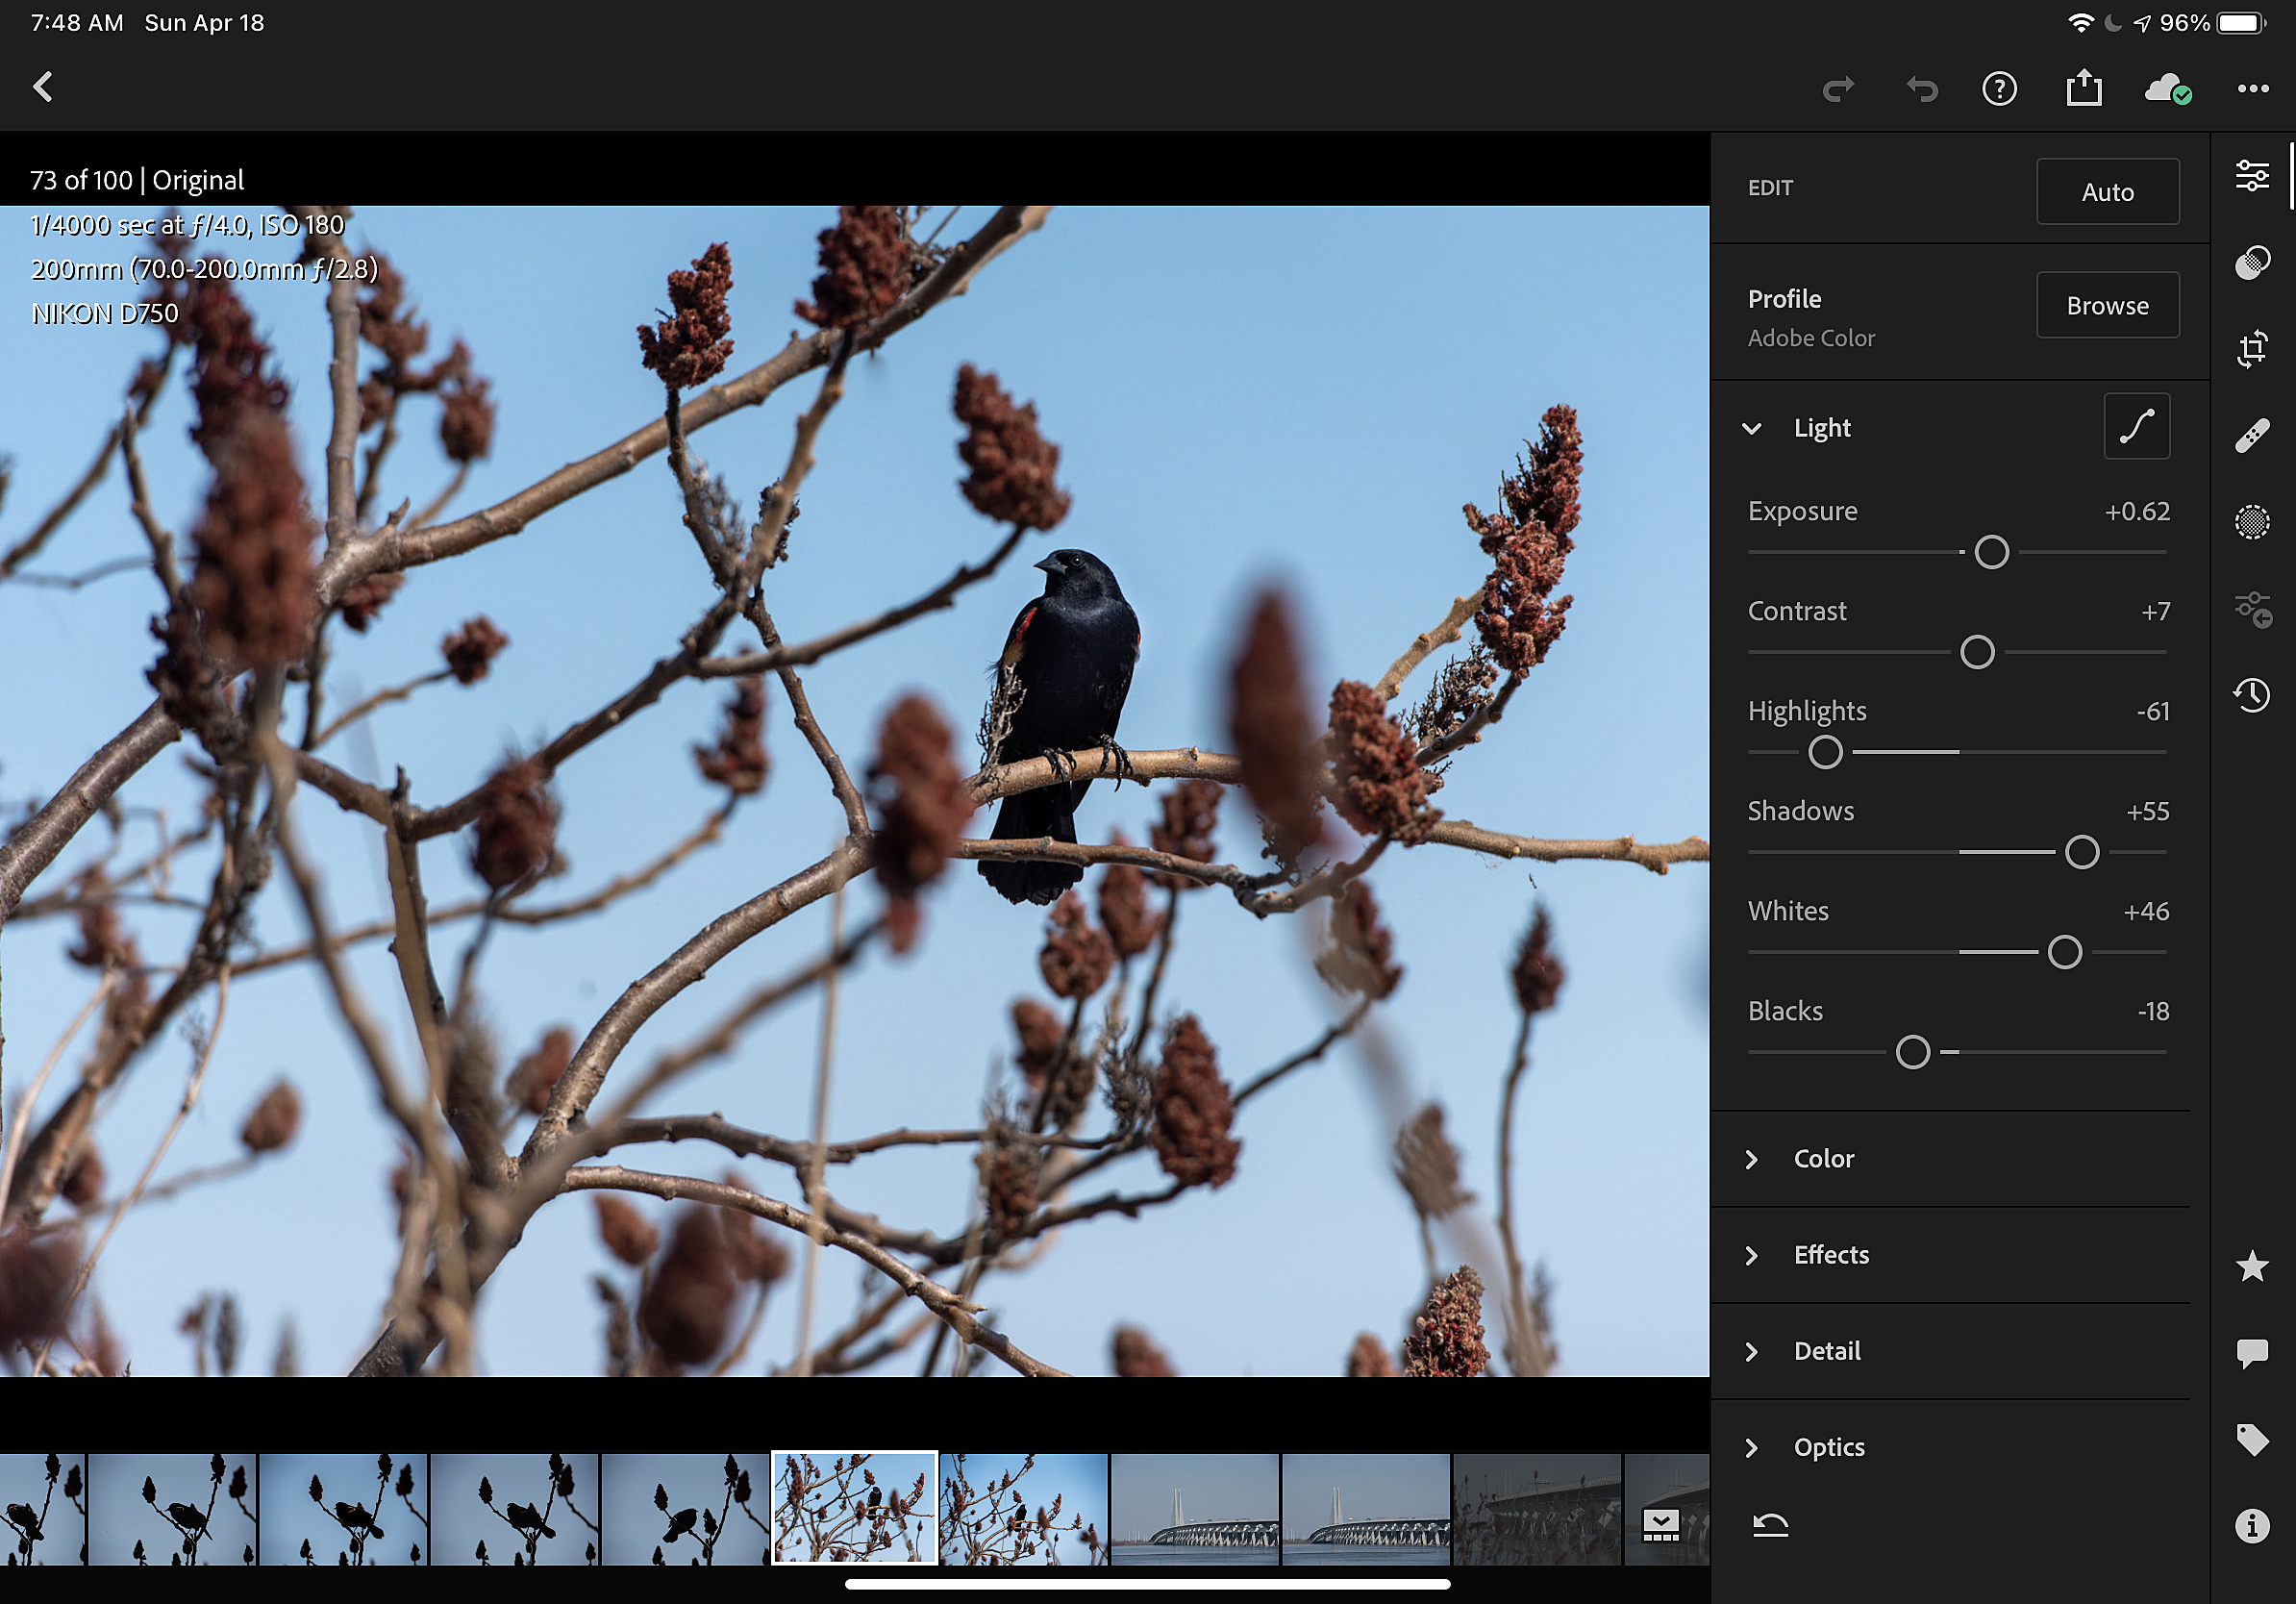The height and width of the screenshot is (1604, 2296).
Task: Tap the Shadows value +55
Action: tap(2148, 811)
